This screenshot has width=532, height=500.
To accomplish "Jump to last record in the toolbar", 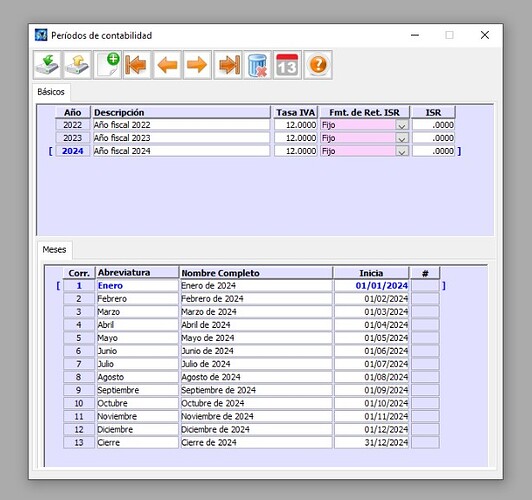I will pyautogui.click(x=228, y=65).
